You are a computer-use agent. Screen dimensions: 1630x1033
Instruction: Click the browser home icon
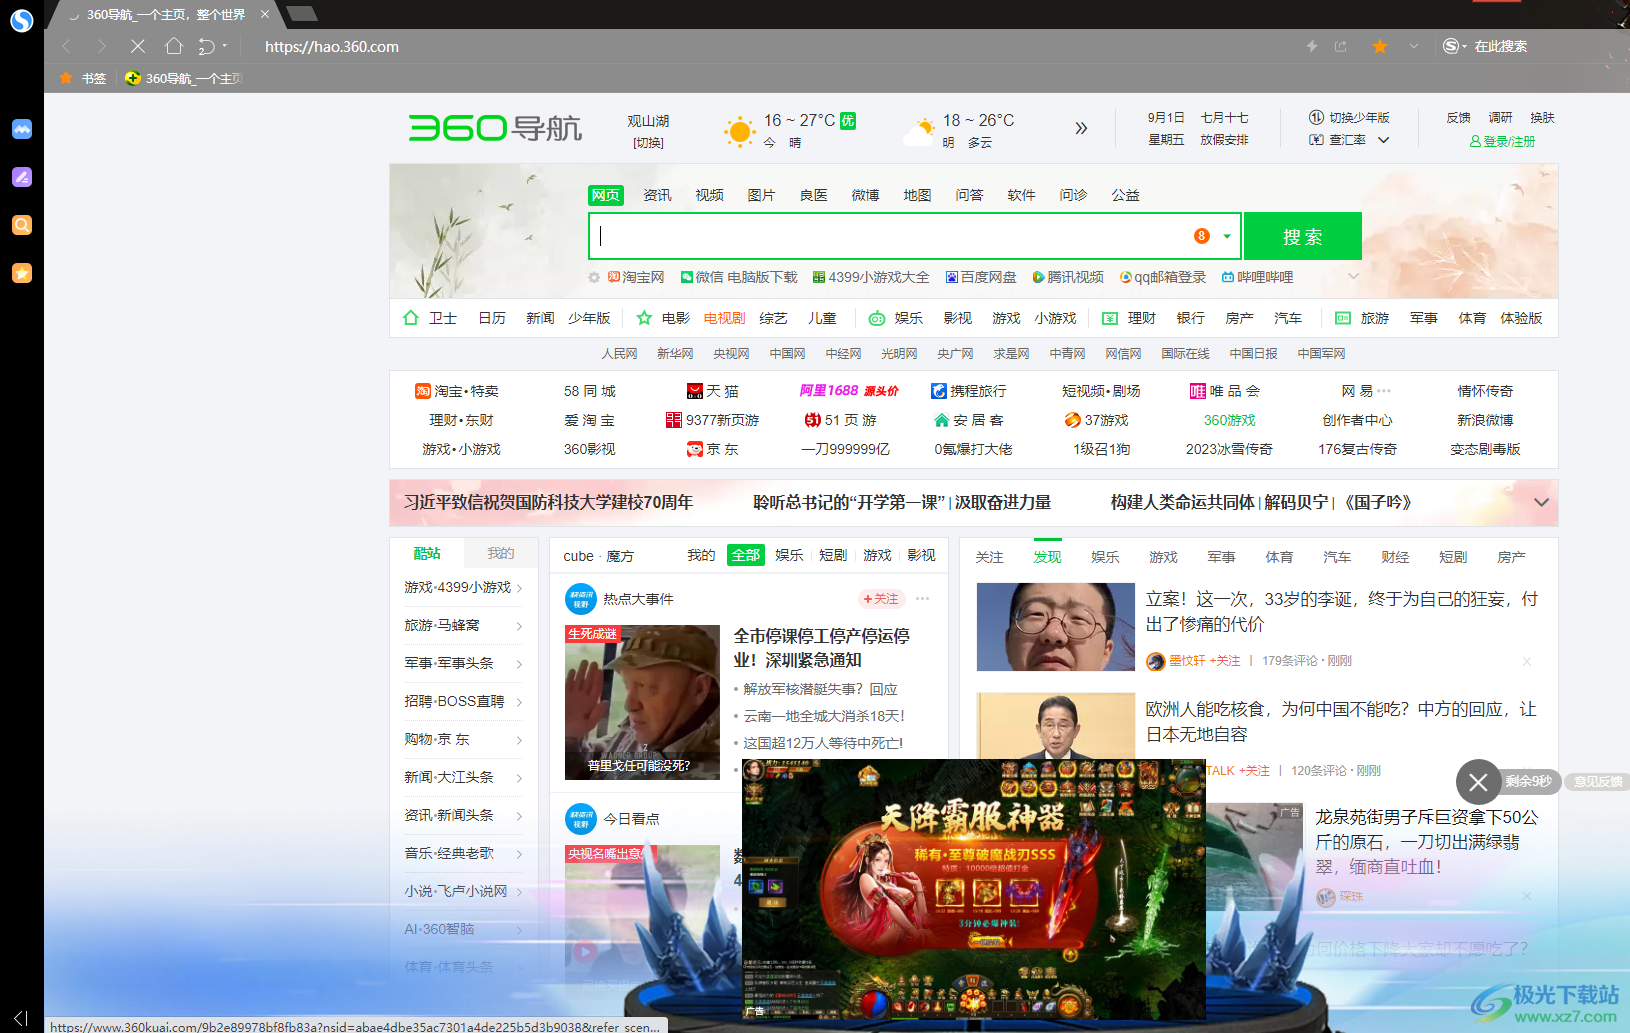tap(174, 46)
